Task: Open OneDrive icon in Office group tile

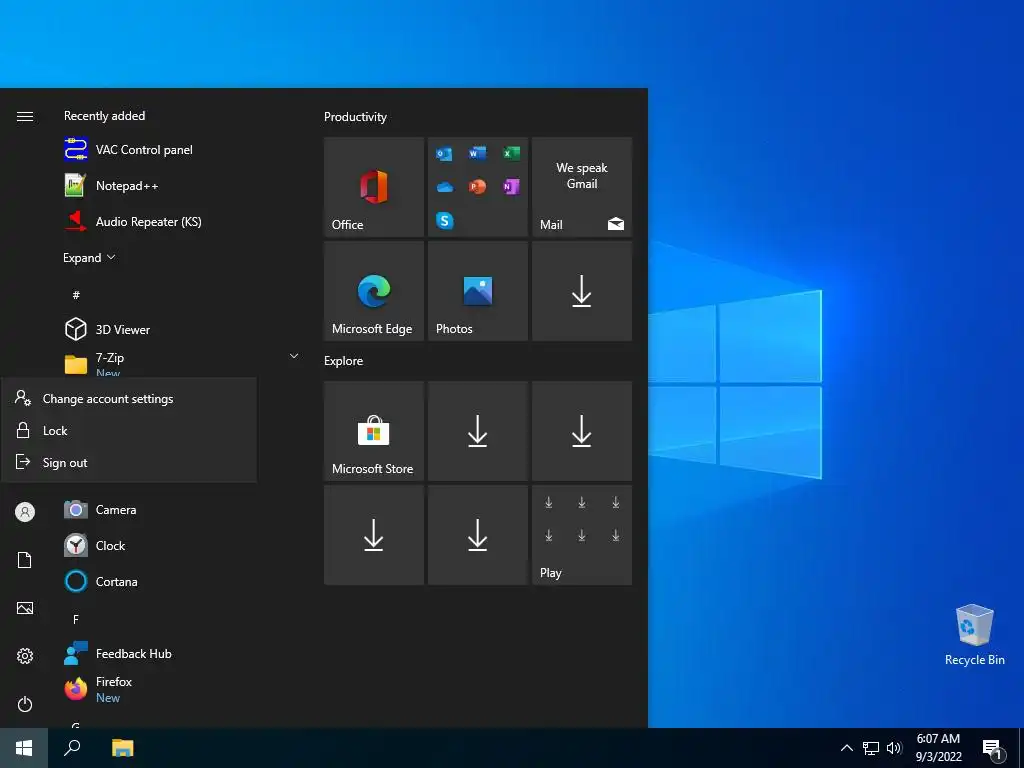Action: [445, 187]
